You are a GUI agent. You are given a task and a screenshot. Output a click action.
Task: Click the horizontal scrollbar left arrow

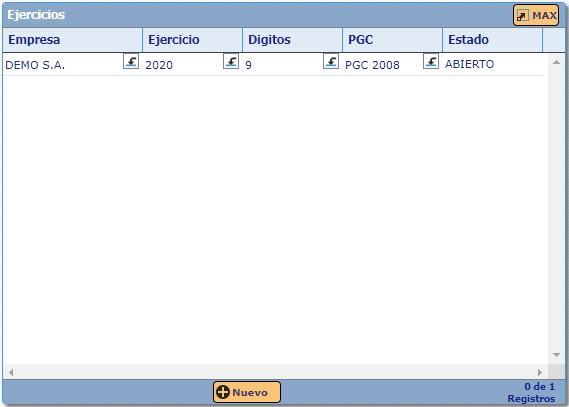point(11,372)
